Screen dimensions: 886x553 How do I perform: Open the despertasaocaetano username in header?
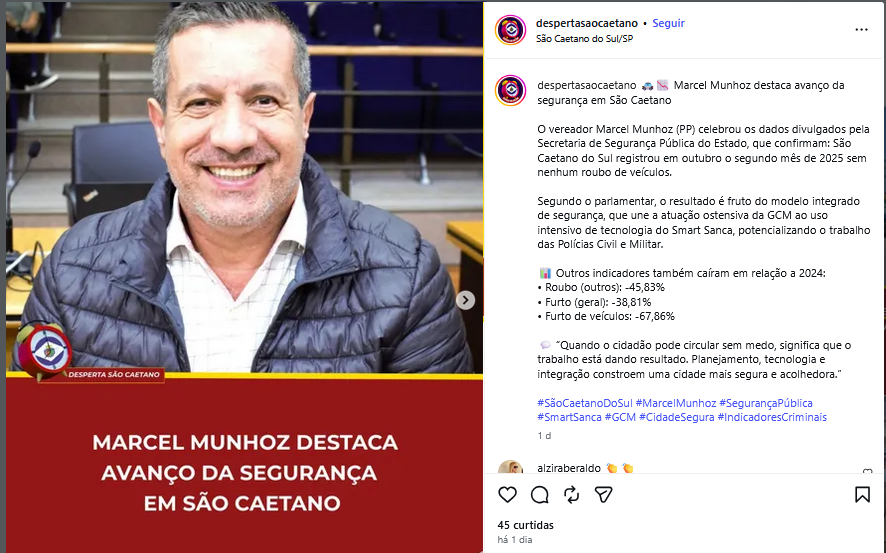tap(587, 23)
